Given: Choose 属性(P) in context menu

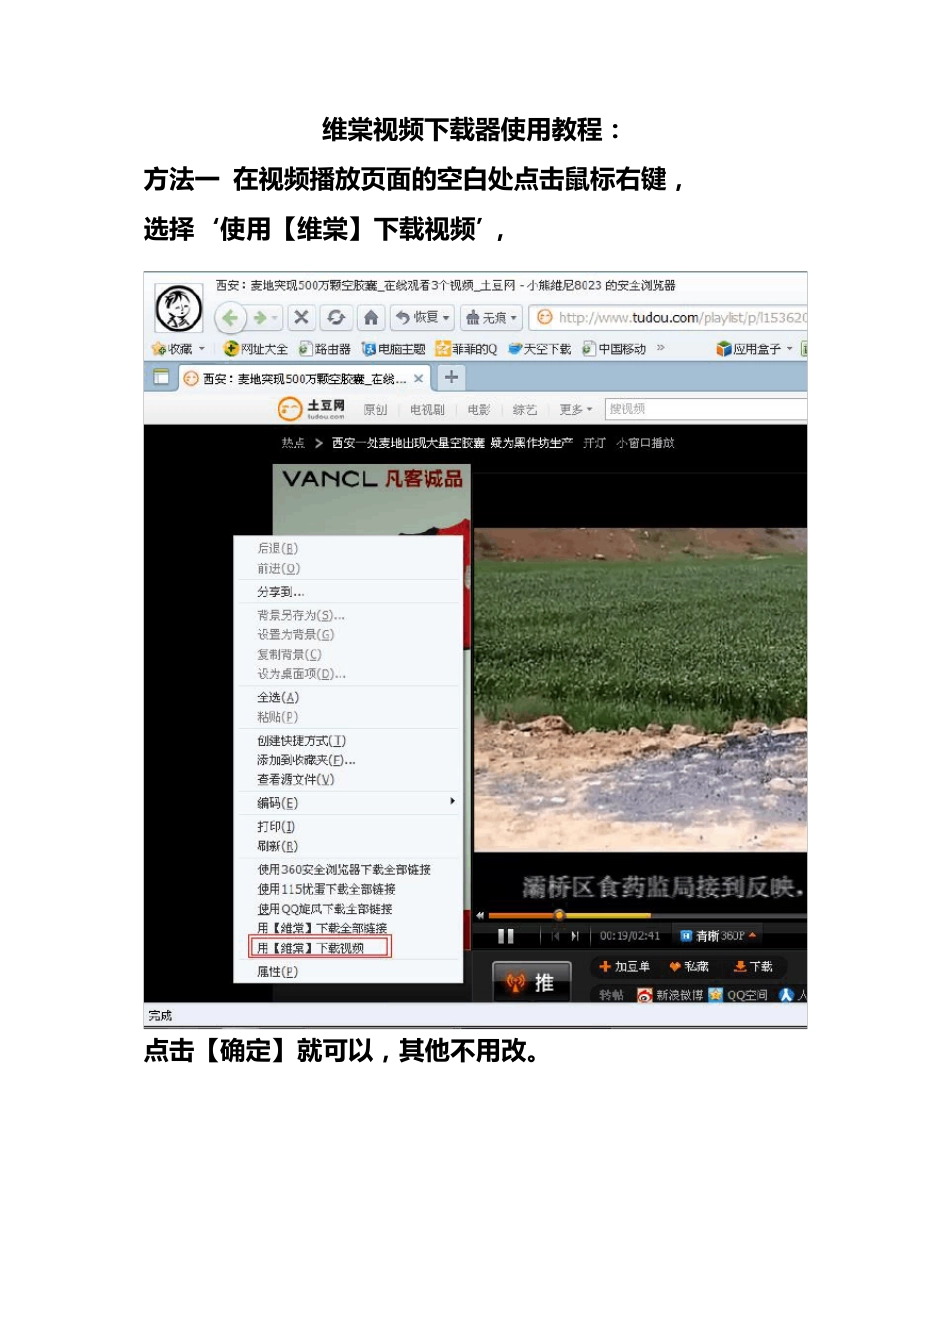Looking at the screenshot, I should click(x=348, y=972).
